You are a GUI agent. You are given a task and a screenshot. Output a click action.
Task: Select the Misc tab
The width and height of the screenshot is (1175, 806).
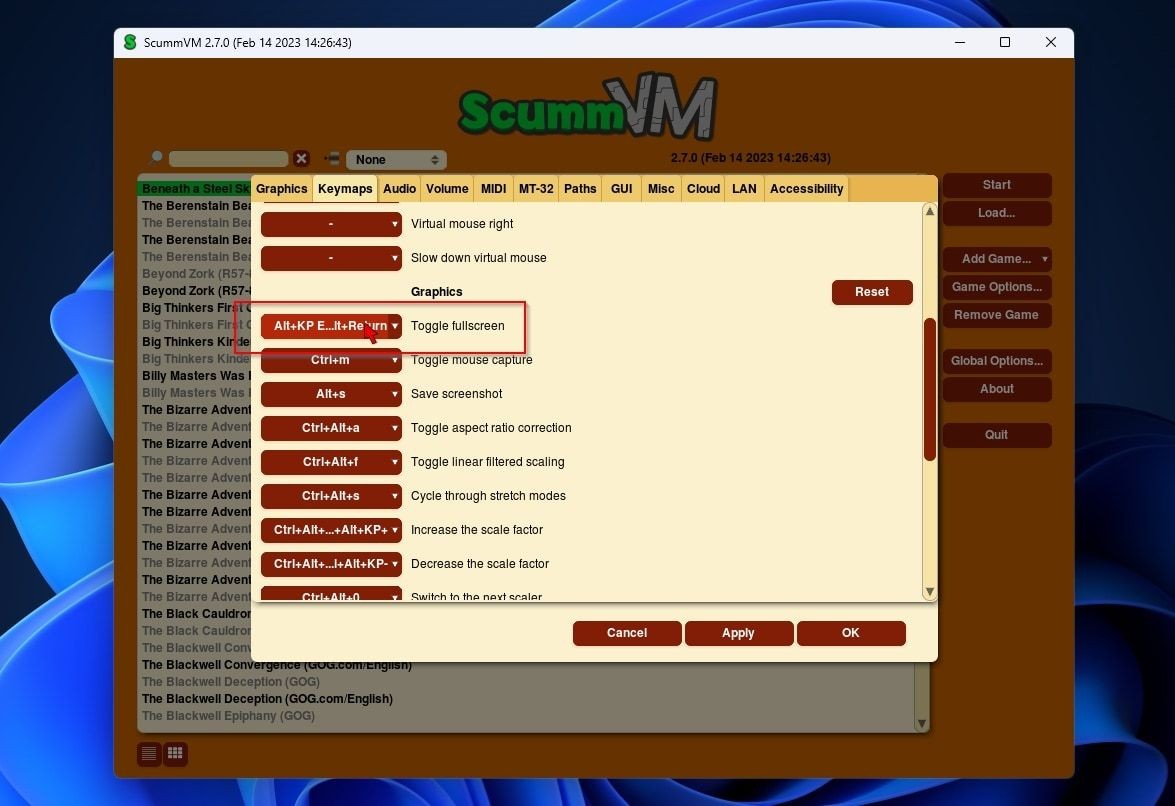pos(661,189)
